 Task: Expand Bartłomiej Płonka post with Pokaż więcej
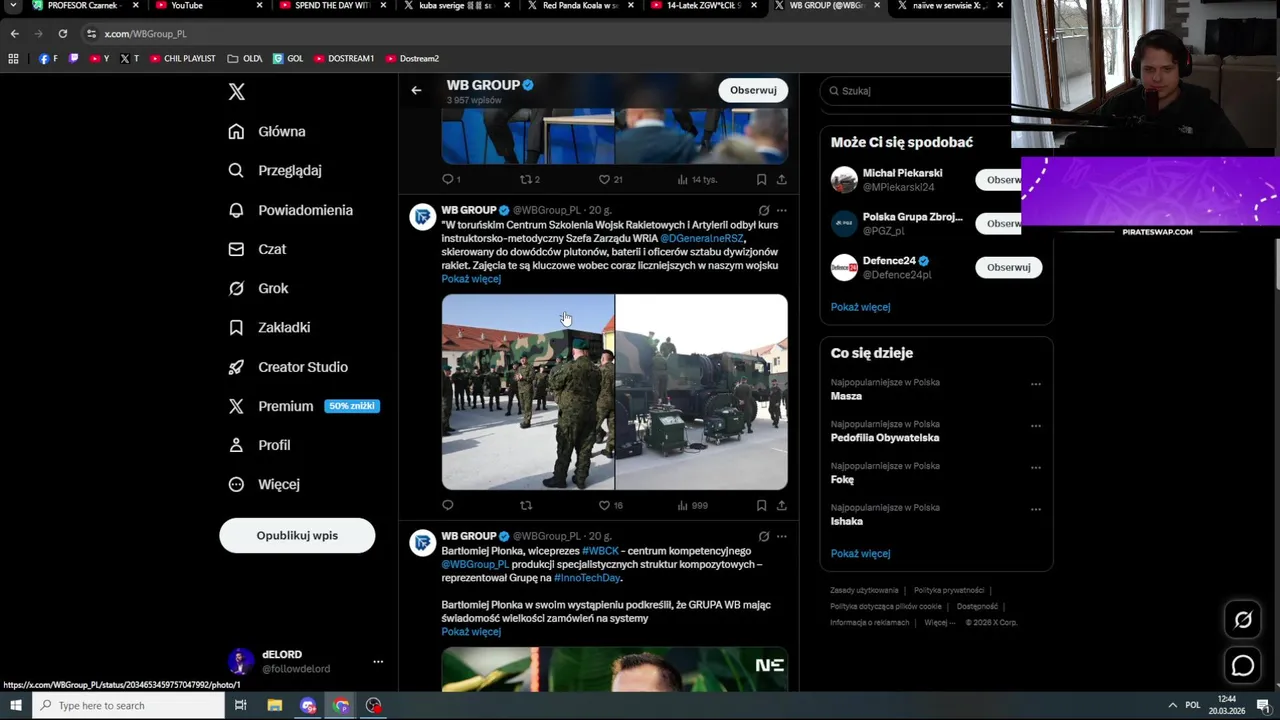[471, 632]
